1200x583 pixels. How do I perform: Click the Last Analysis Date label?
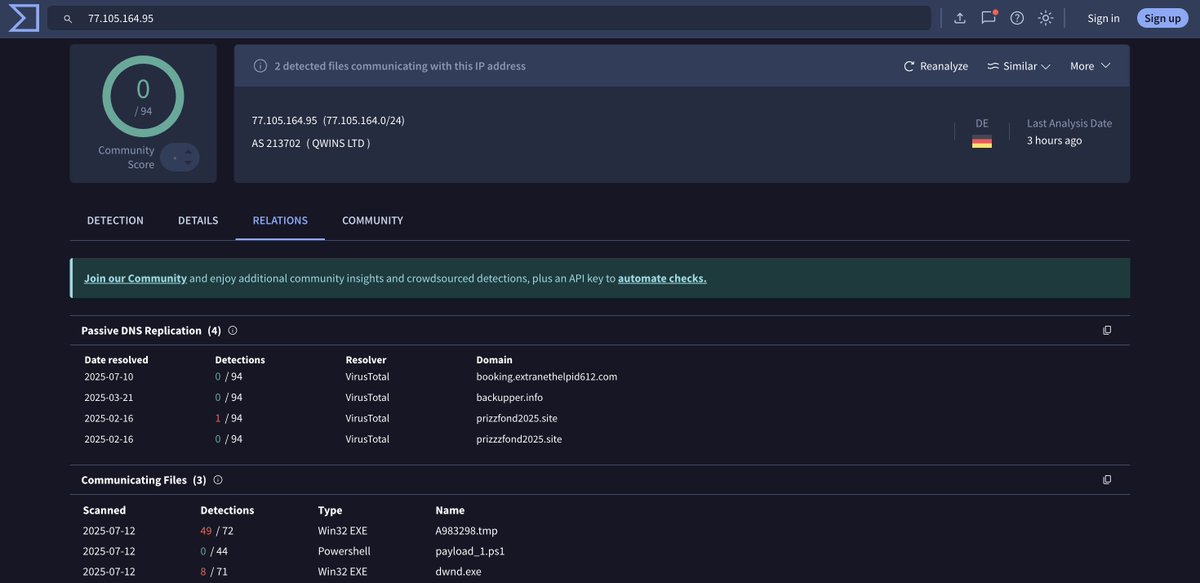coord(1069,123)
